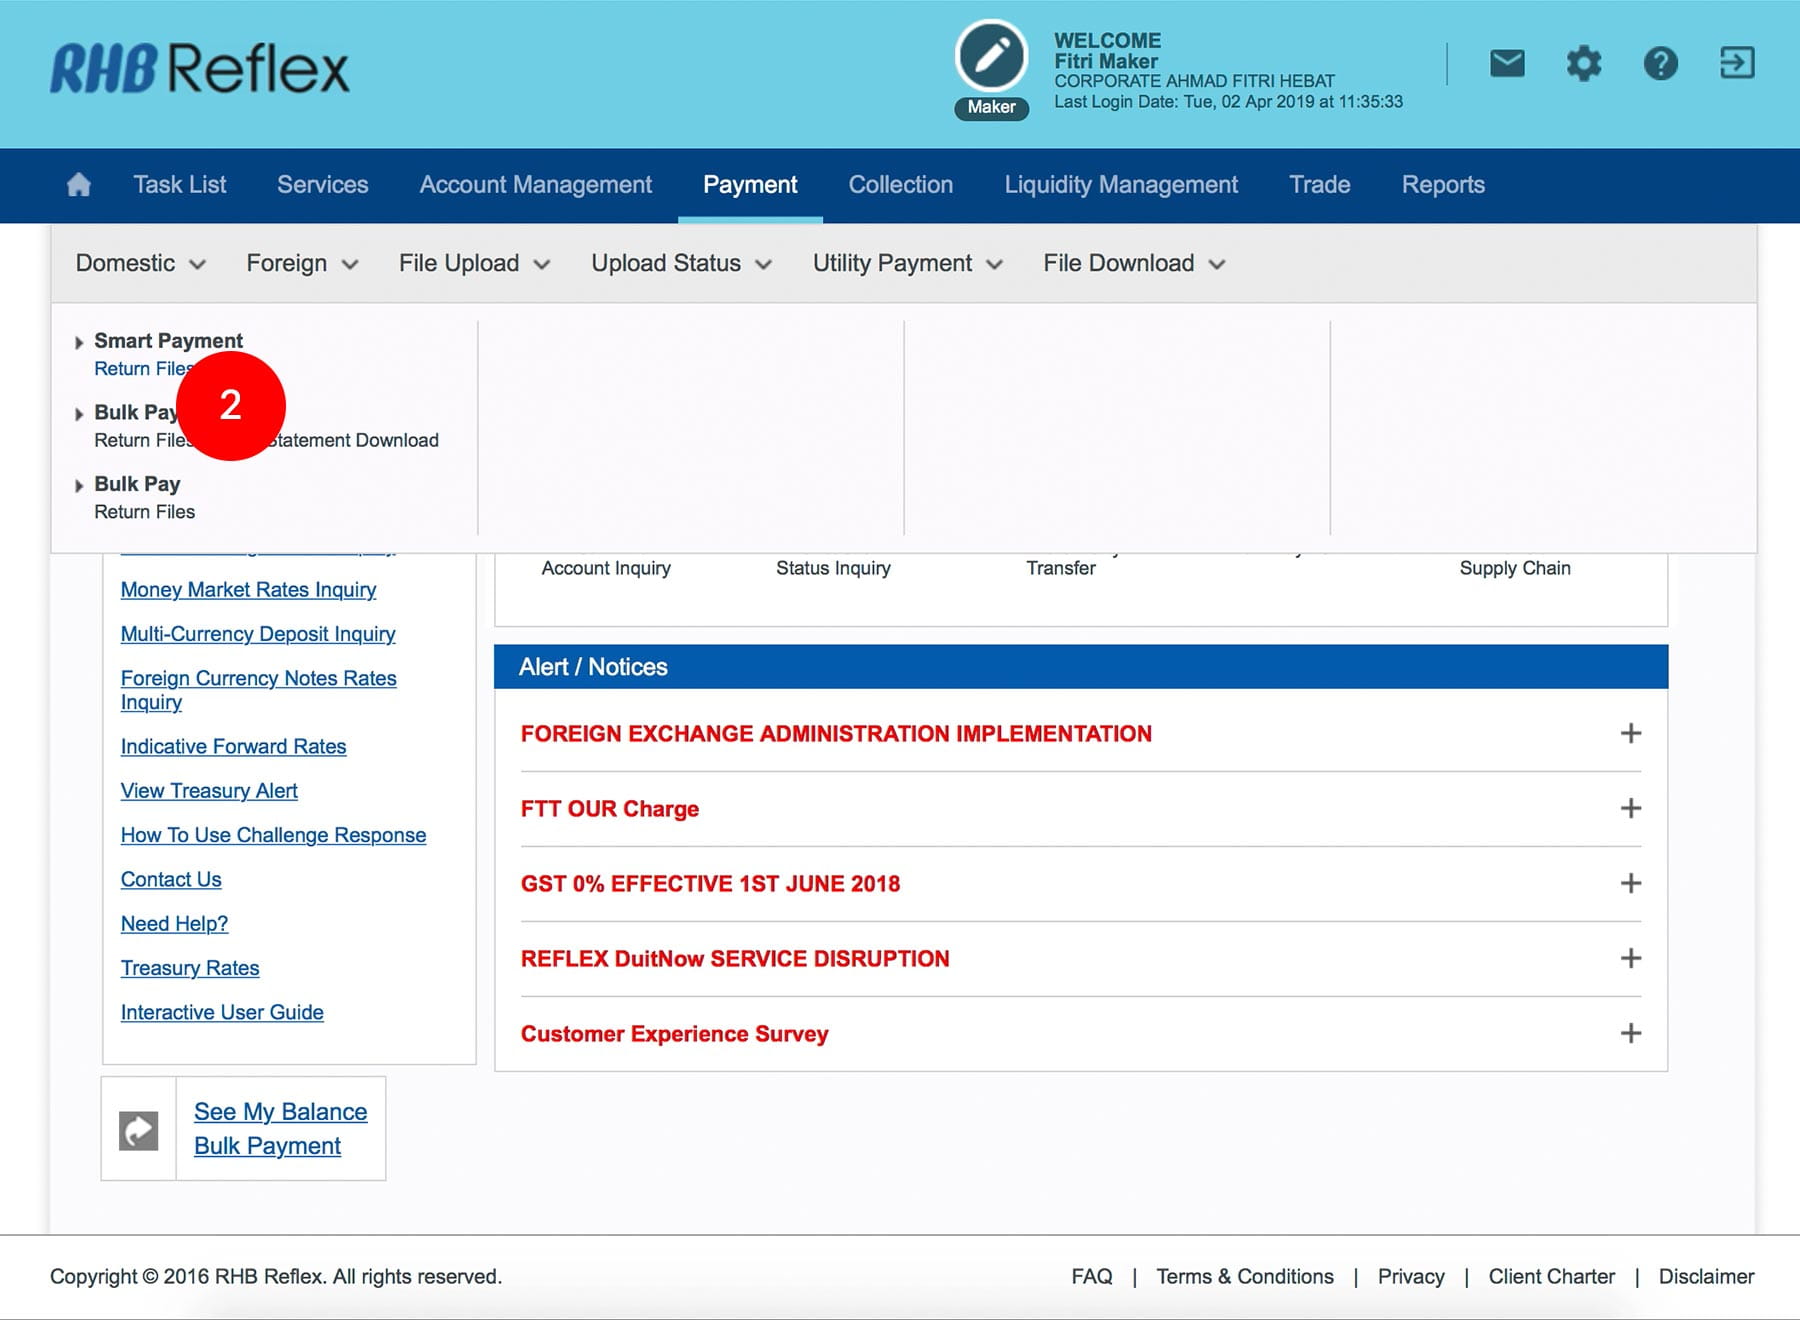Switch to the Collection tab
The height and width of the screenshot is (1320, 1800).
pos(900,185)
